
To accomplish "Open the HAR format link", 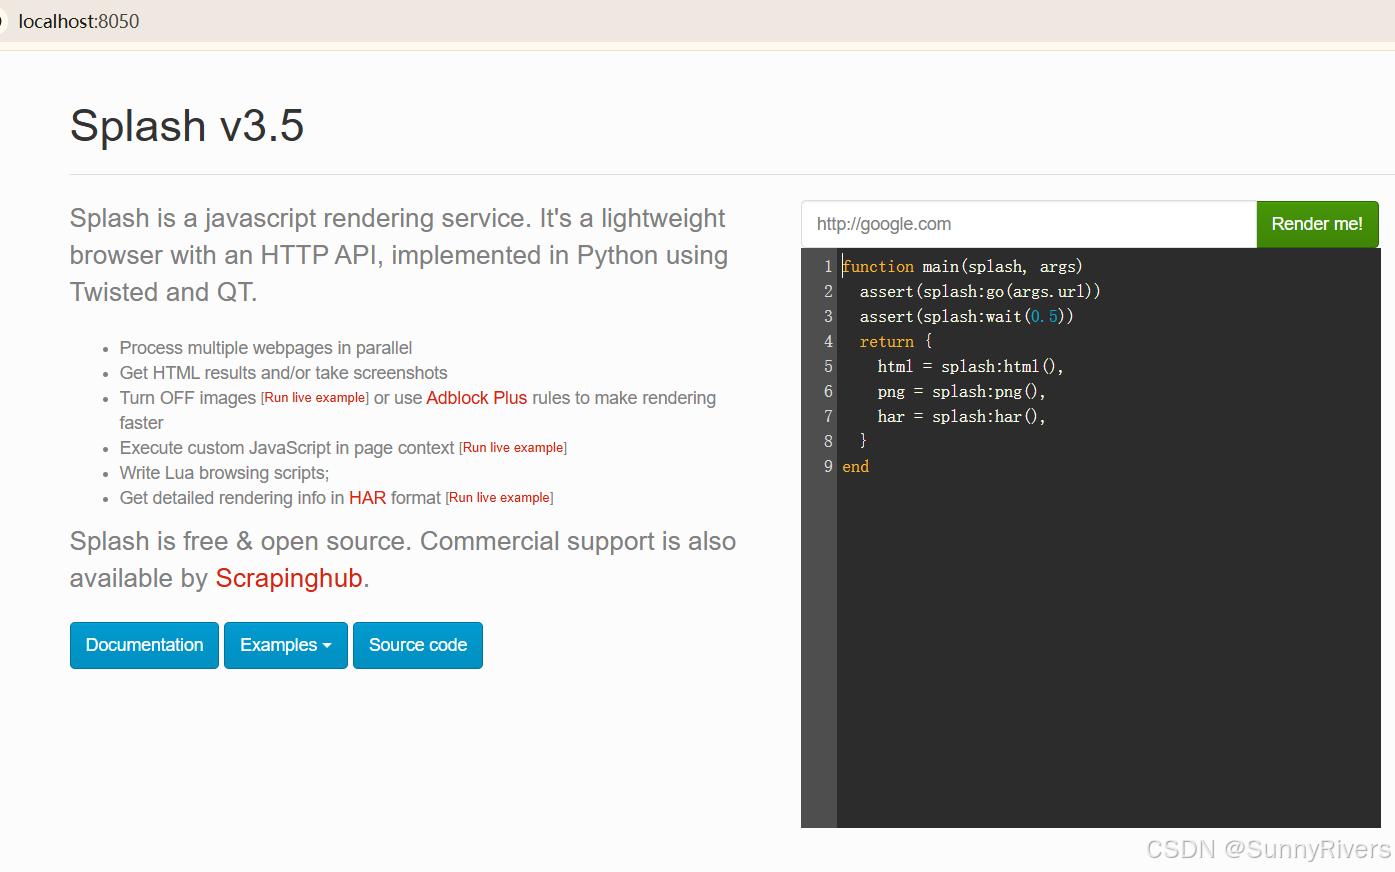I will click(x=367, y=498).
